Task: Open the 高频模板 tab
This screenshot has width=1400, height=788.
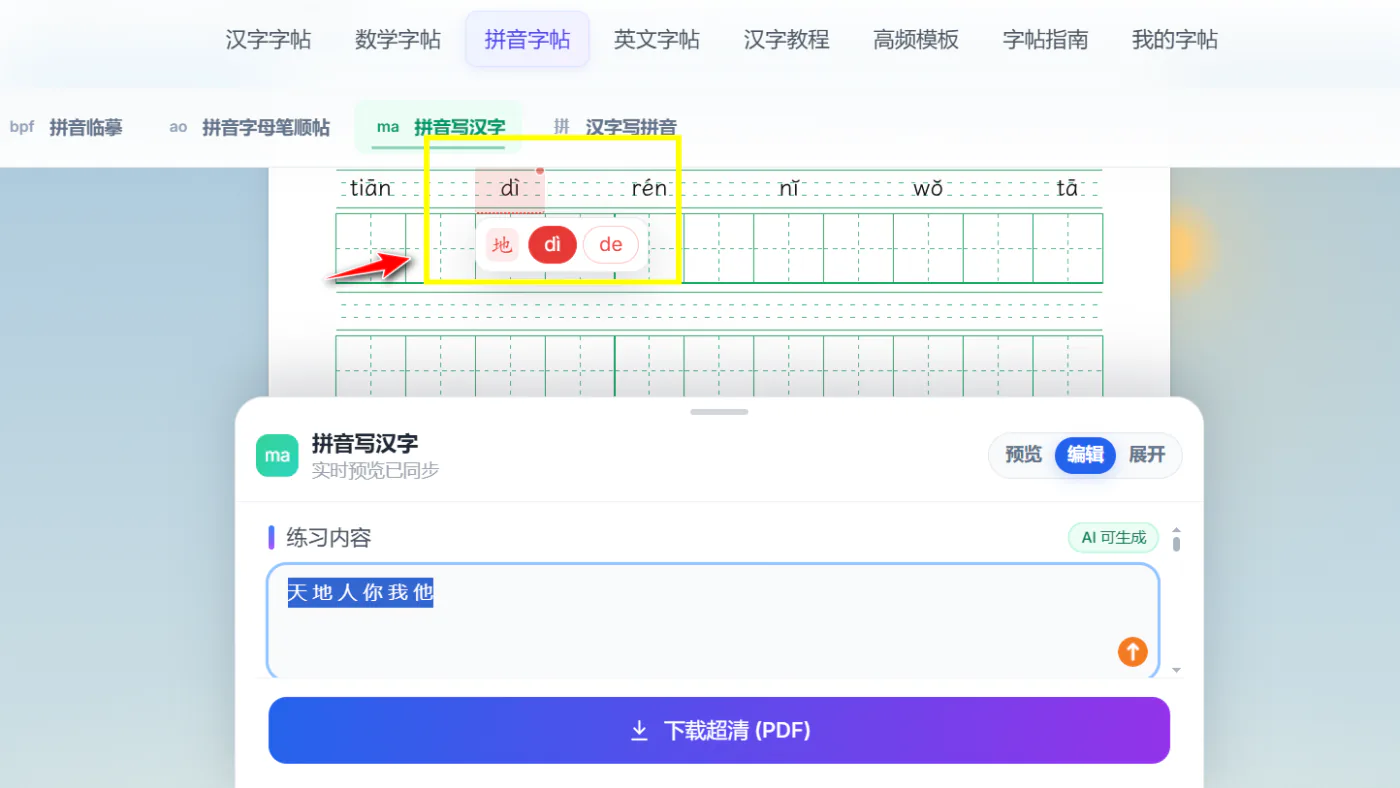Action: coord(916,40)
